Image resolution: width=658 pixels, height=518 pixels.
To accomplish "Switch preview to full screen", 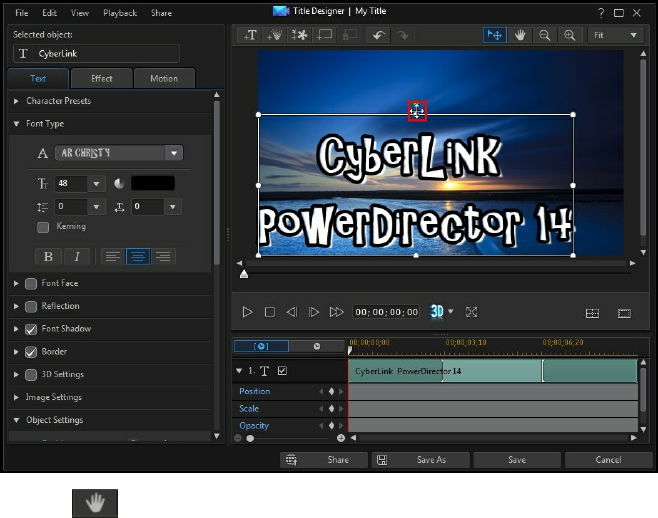I will coord(471,312).
